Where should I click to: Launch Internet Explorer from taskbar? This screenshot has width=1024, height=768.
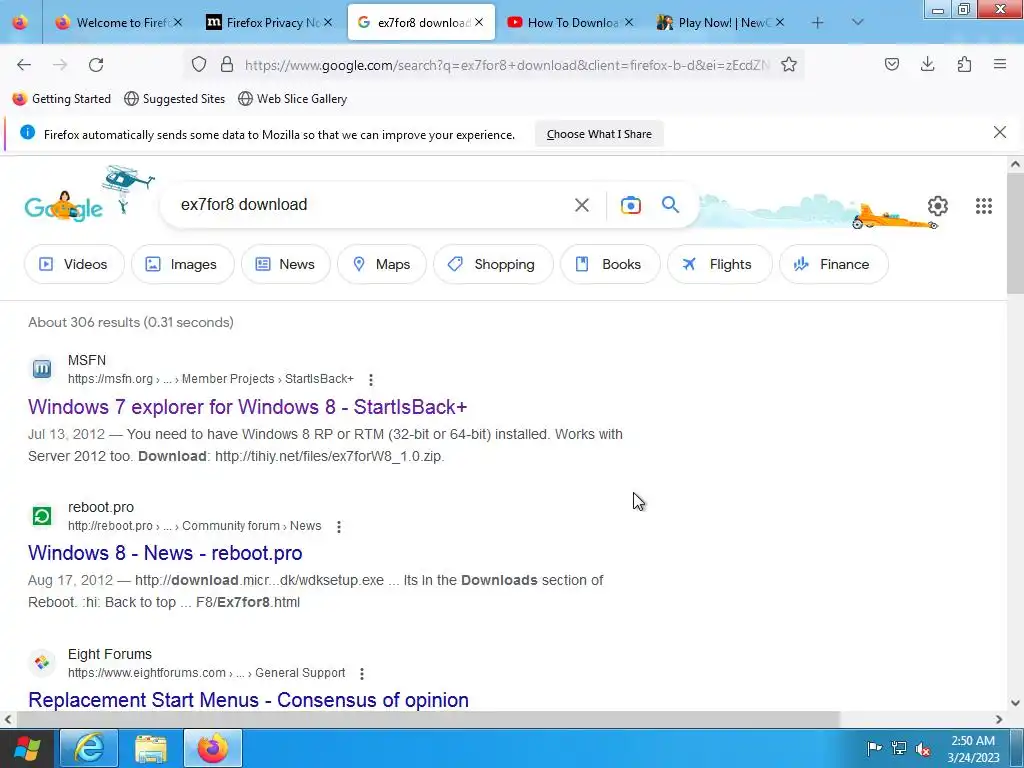(89, 749)
